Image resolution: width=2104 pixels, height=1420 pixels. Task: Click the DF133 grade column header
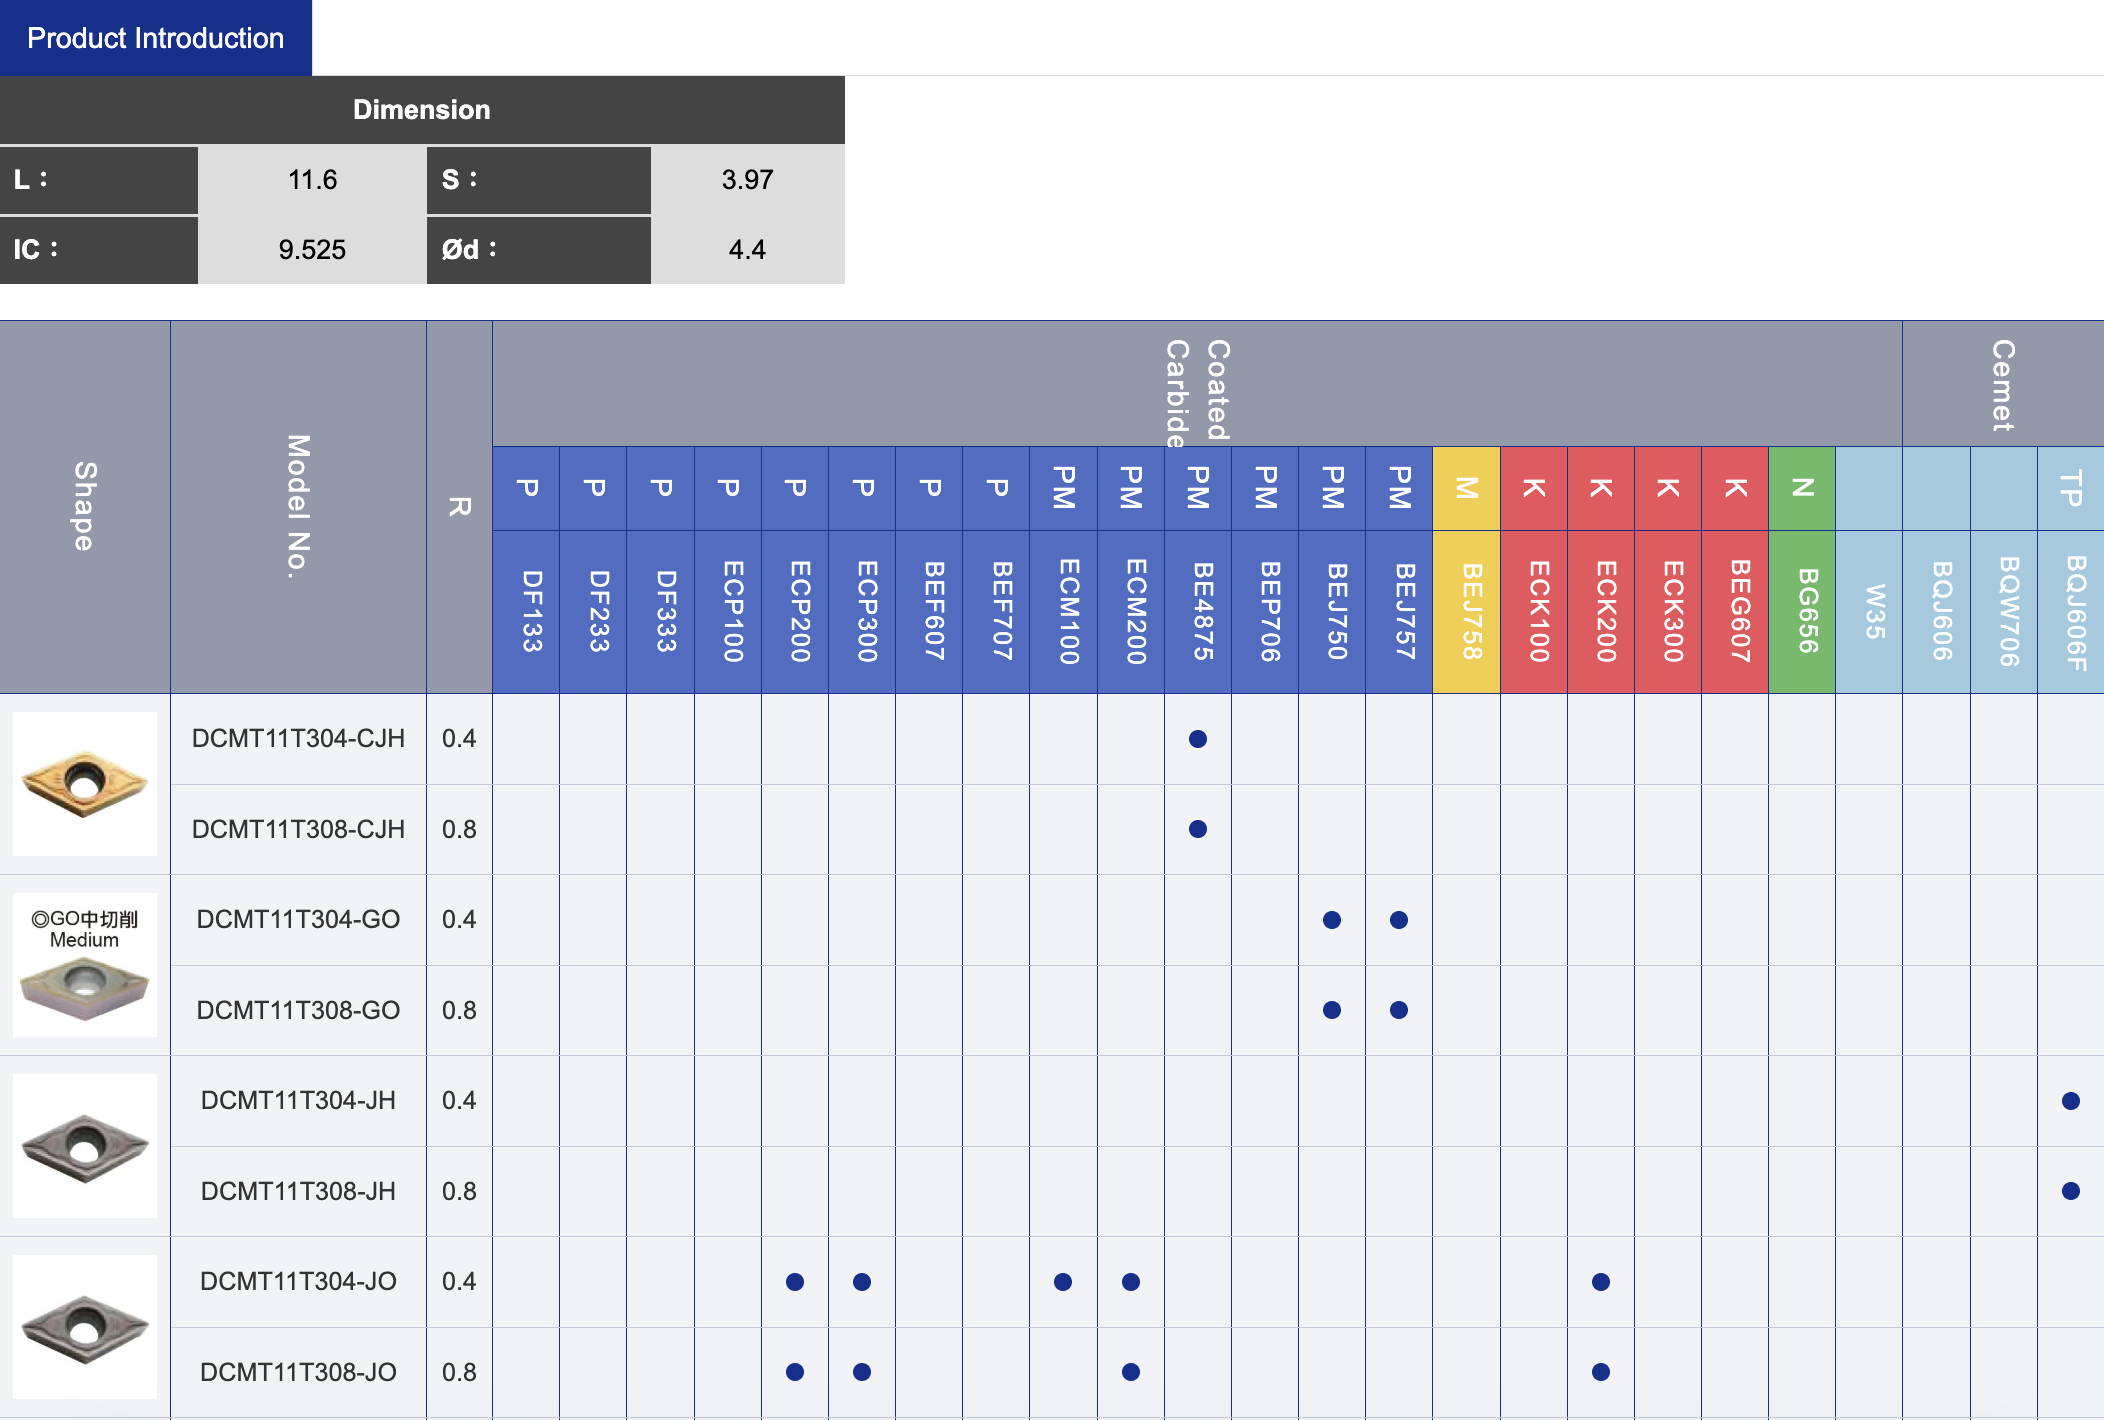click(x=526, y=611)
